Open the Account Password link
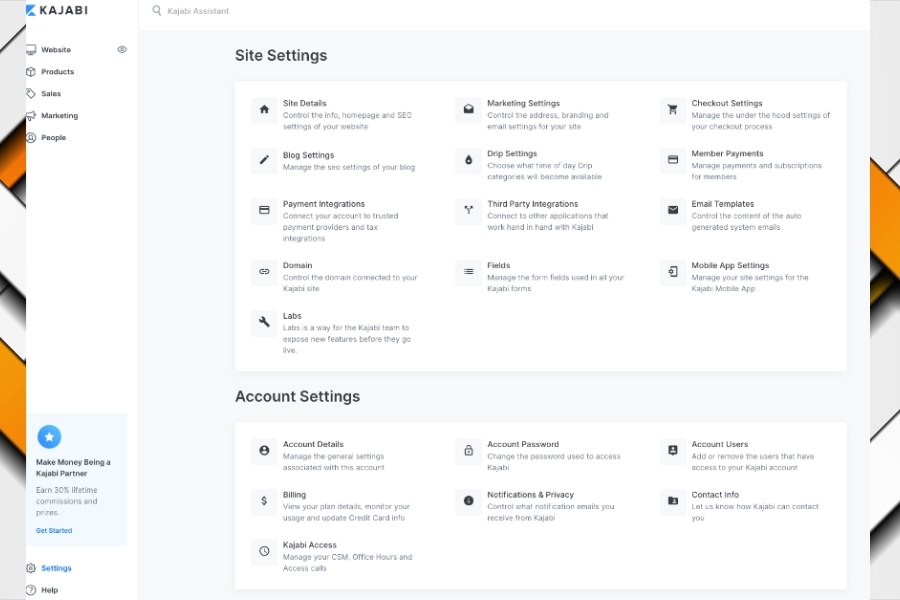The width and height of the screenshot is (900, 600). [x=523, y=444]
